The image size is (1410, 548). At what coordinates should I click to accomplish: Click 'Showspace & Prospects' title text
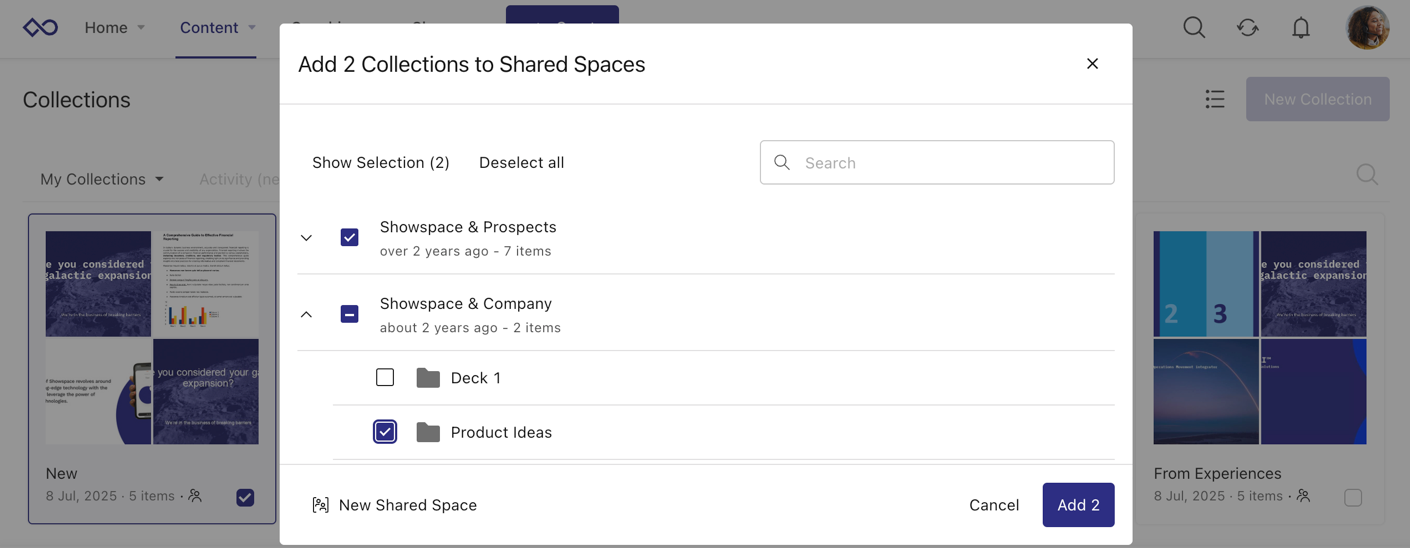[468, 227]
